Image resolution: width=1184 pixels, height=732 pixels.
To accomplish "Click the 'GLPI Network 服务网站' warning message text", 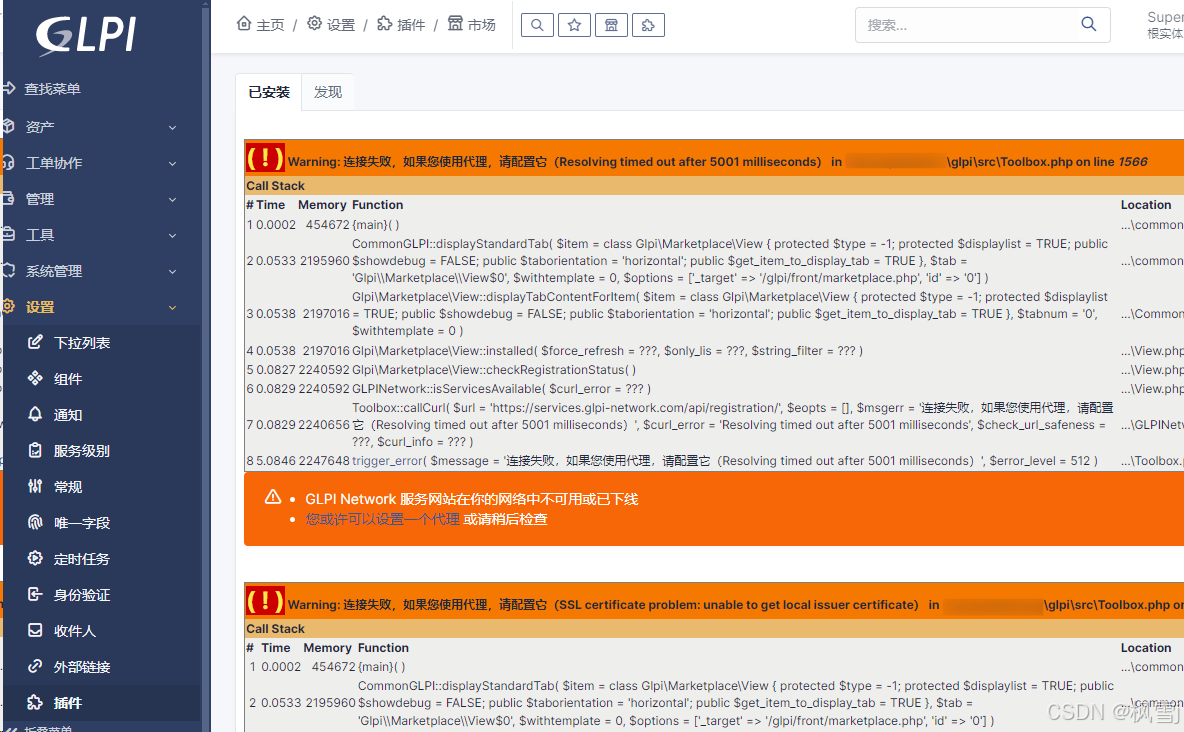I will pyautogui.click(x=471, y=499).
